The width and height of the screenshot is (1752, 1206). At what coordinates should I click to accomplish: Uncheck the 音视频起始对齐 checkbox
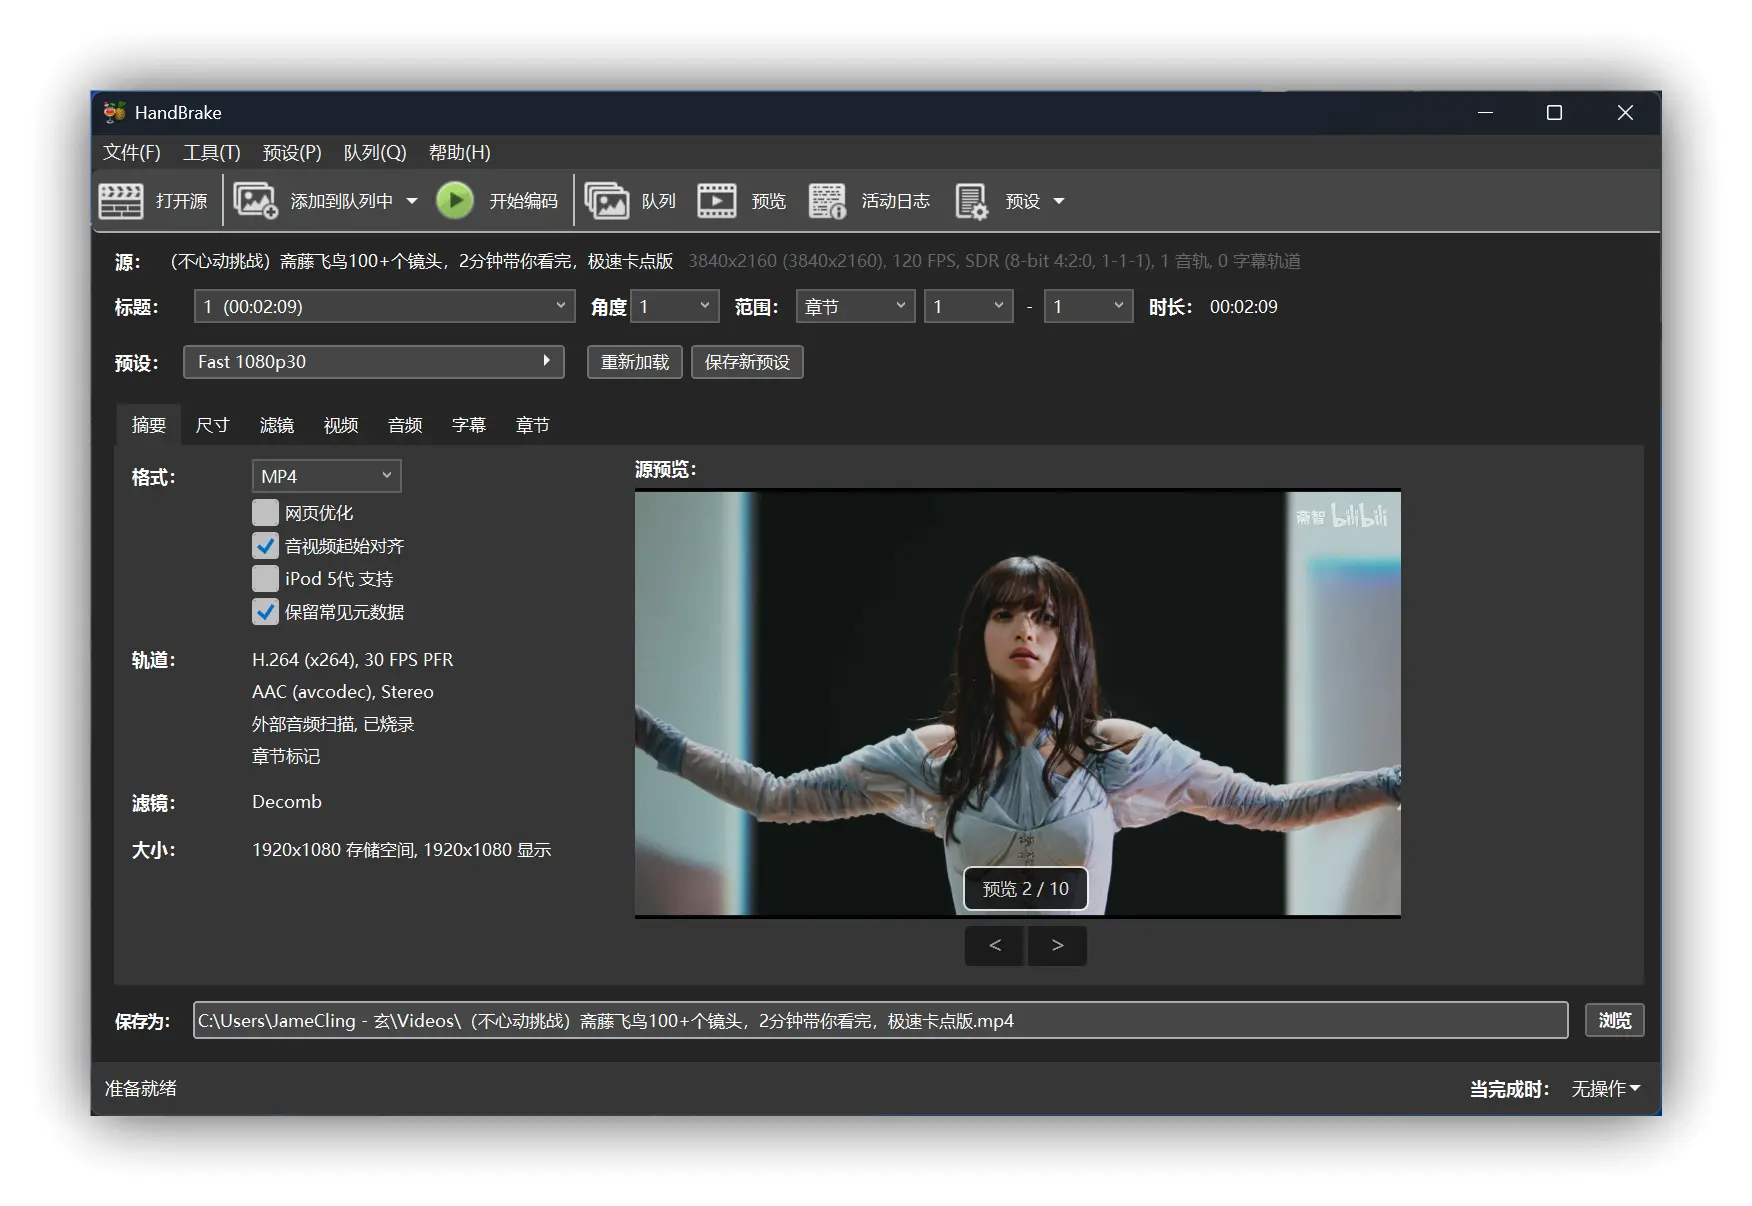pyautogui.click(x=265, y=546)
